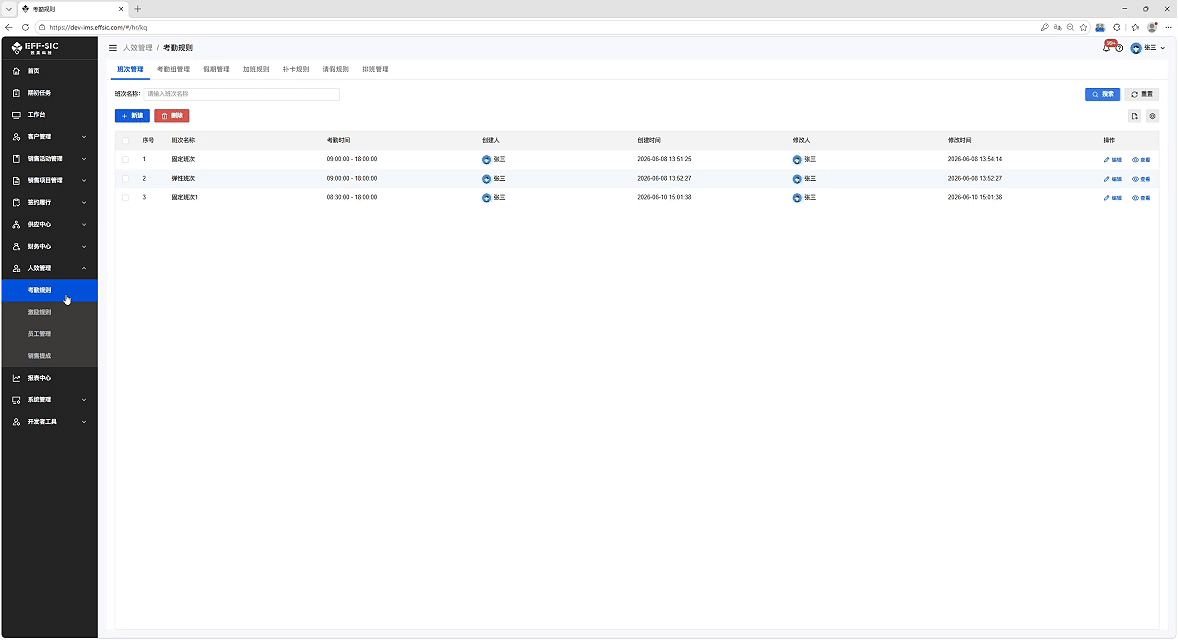
Task: Click the 重置 reset button
Action: click(1142, 94)
